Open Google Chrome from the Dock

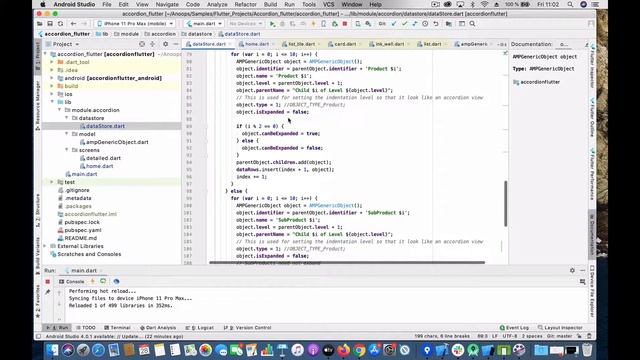(x=359, y=350)
